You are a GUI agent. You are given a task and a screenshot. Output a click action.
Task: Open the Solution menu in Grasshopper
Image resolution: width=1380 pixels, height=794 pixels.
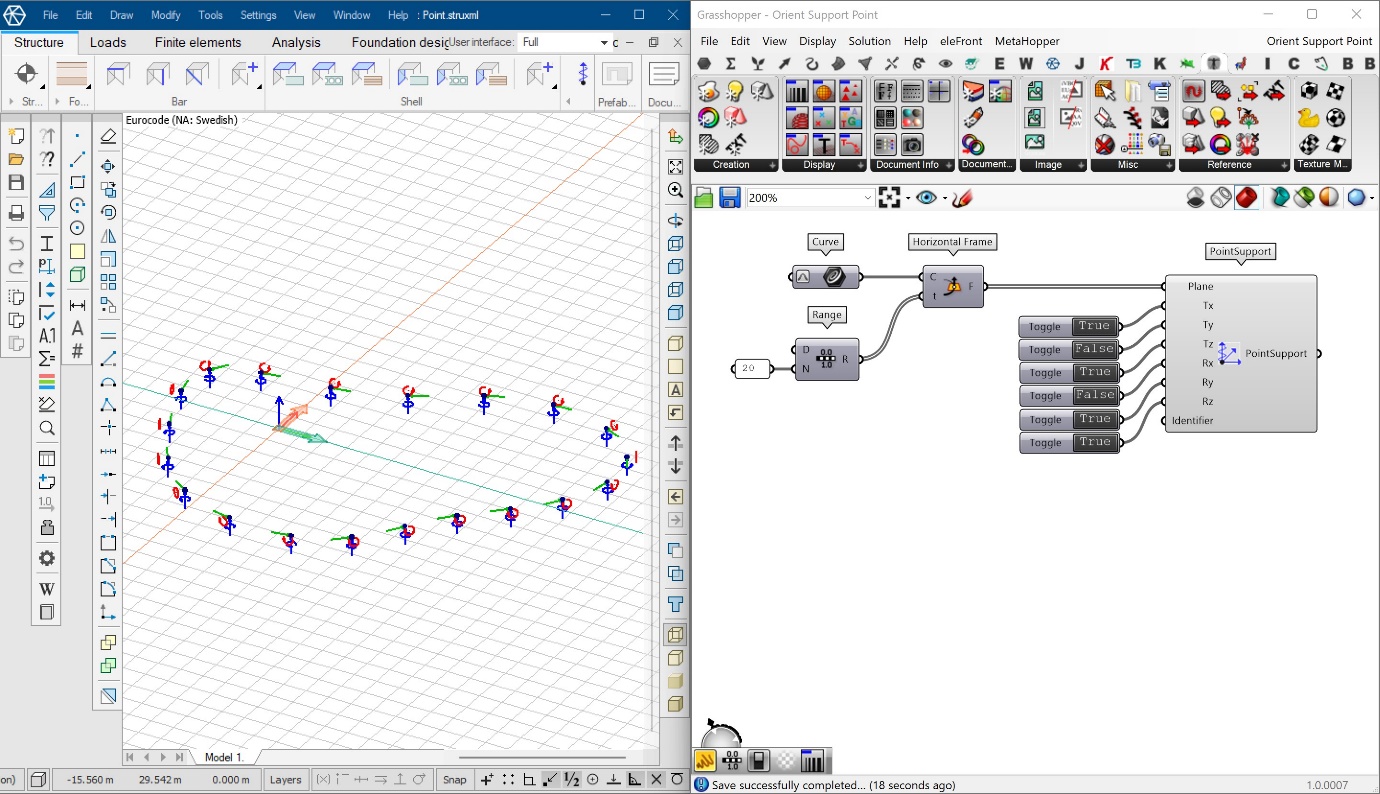(x=869, y=41)
